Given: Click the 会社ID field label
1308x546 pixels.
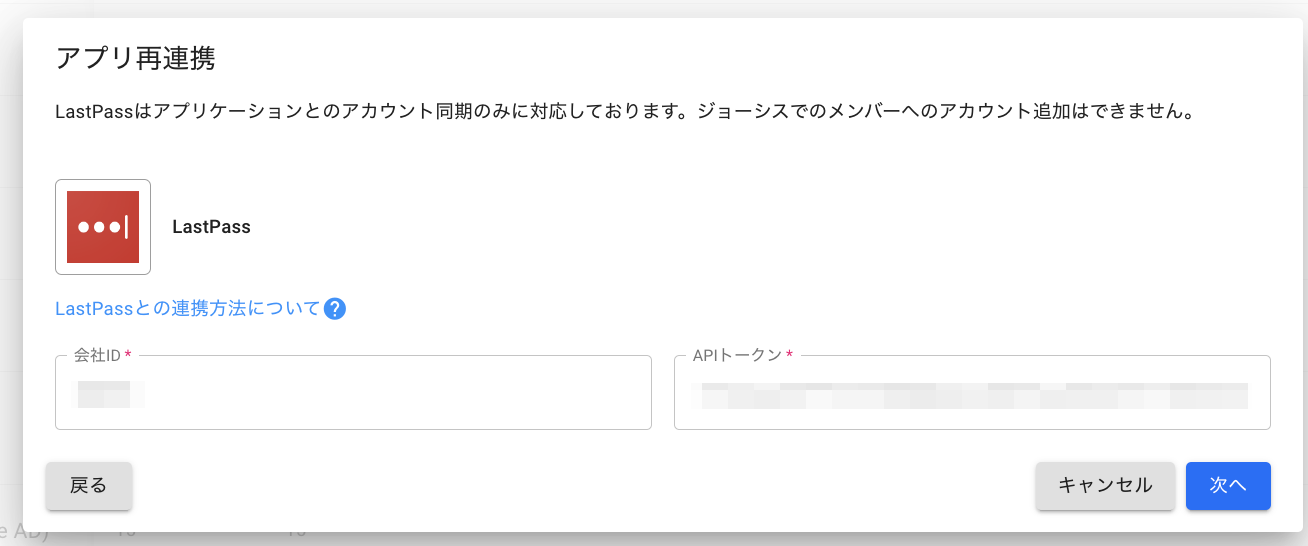Looking at the screenshot, I should pos(96,356).
